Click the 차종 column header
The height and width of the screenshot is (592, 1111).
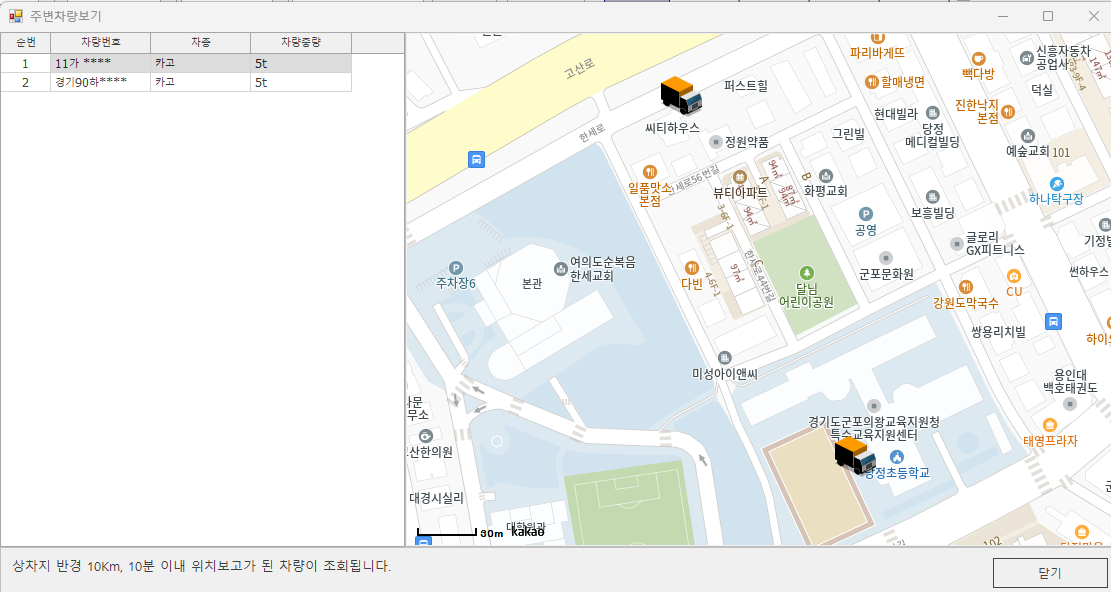click(x=200, y=42)
